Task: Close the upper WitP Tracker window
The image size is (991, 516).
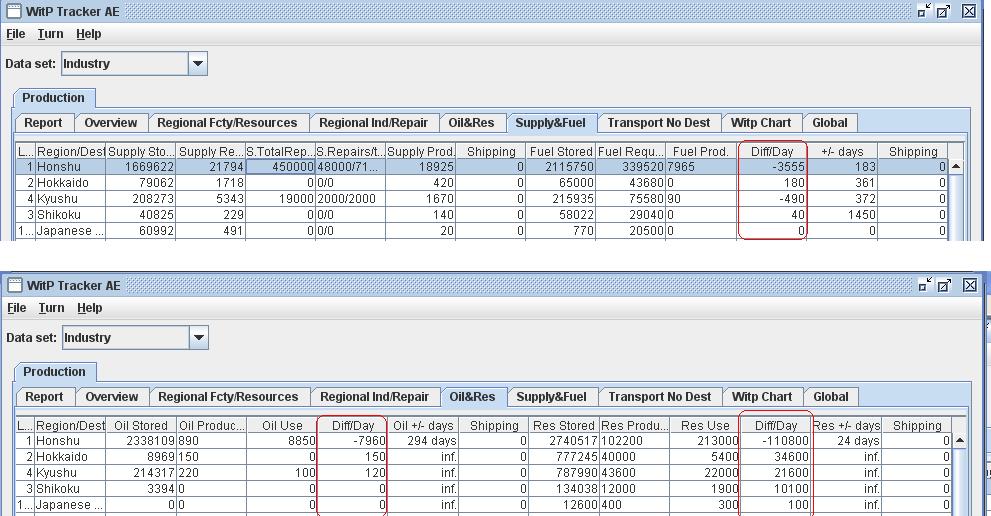Action: (969, 11)
